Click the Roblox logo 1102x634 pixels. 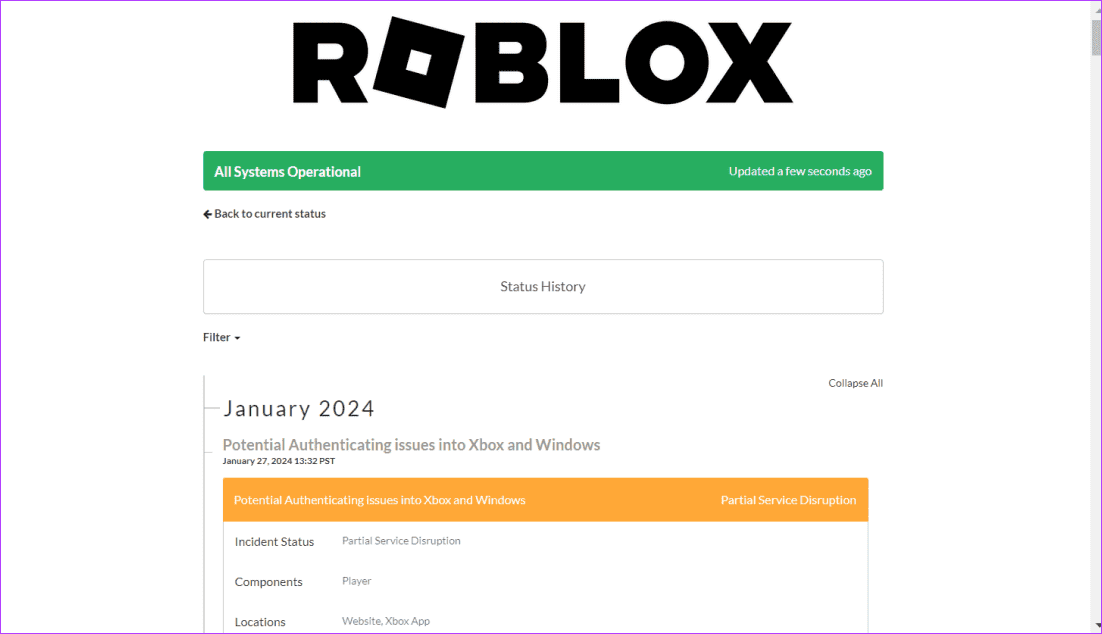click(543, 63)
